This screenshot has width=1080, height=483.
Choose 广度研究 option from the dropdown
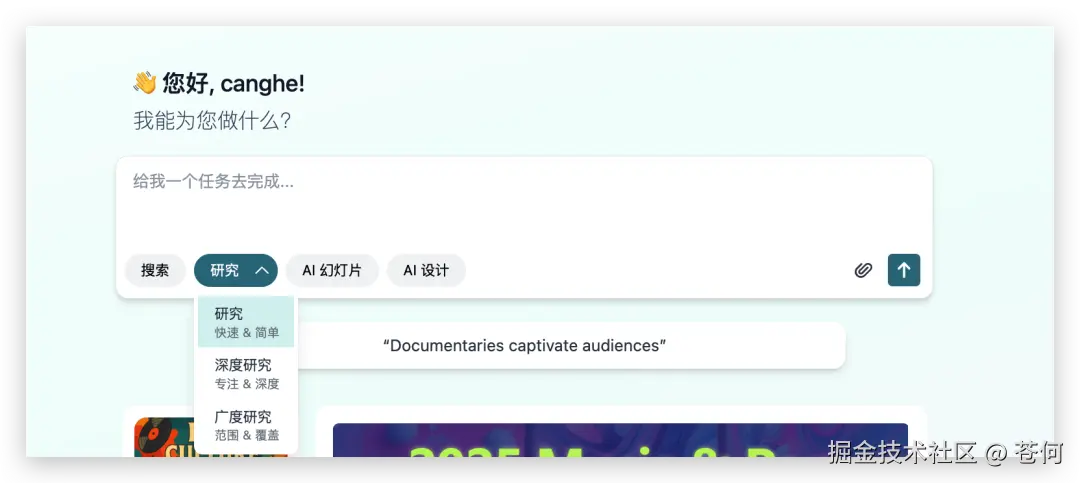pyautogui.click(x=246, y=425)
